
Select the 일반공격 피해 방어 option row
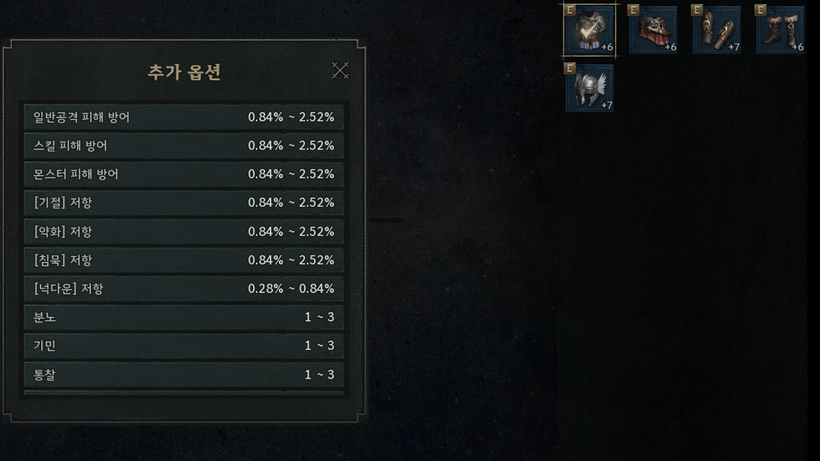[184, 117]
